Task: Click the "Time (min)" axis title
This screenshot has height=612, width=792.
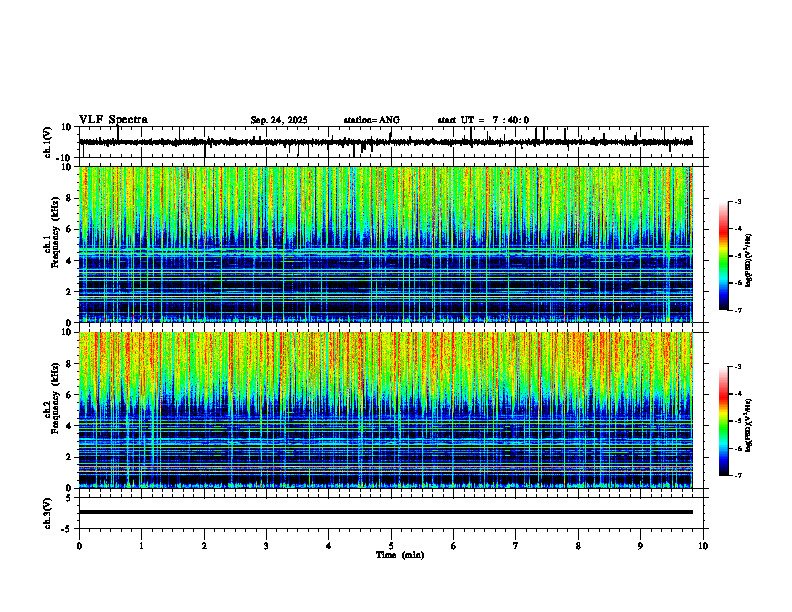Action: click(400, 555)
